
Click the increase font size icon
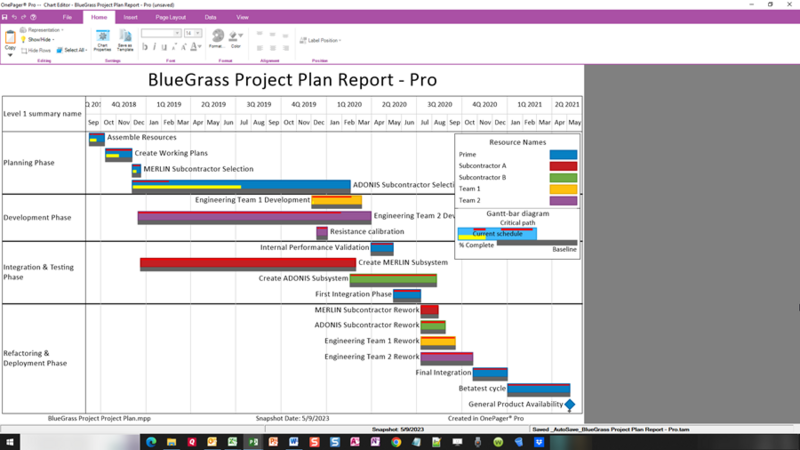point(184,47)
